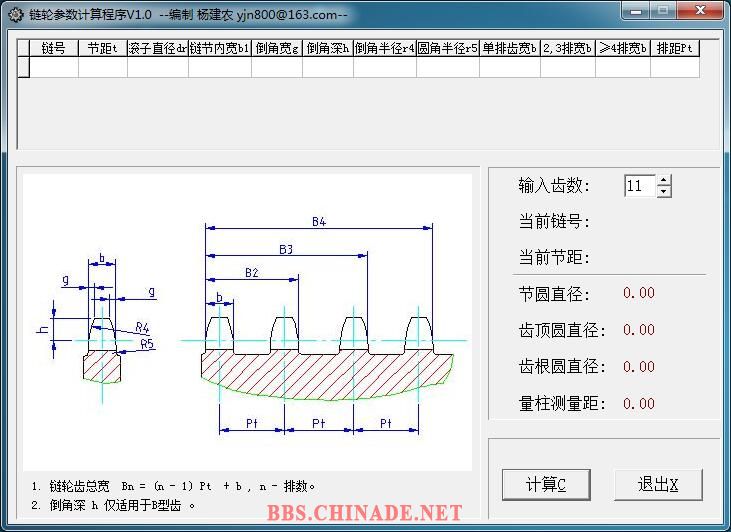Click the 齿顶圆直径 value 0.00
The image size is (731, 532).
(x=639, y=330)
